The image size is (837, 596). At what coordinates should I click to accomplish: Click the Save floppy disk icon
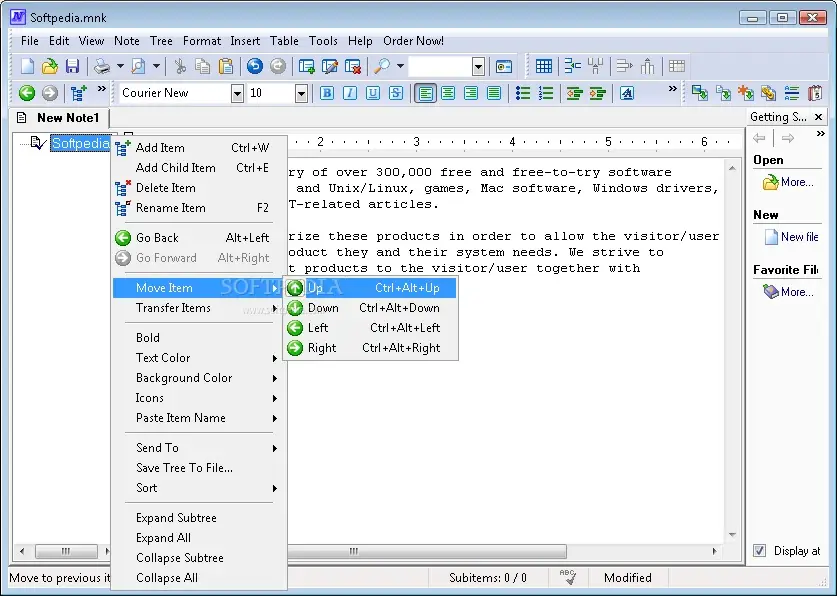point(72,66)
